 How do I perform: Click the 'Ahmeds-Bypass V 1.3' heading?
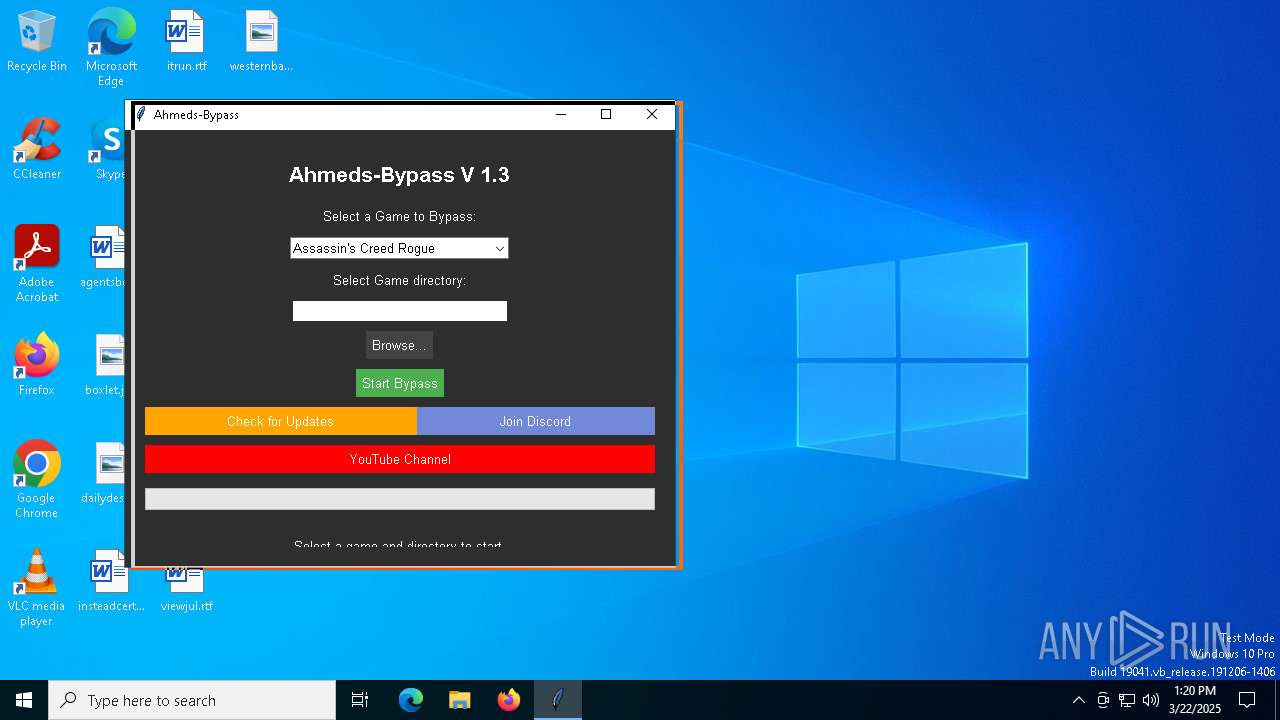coord(399,175)
